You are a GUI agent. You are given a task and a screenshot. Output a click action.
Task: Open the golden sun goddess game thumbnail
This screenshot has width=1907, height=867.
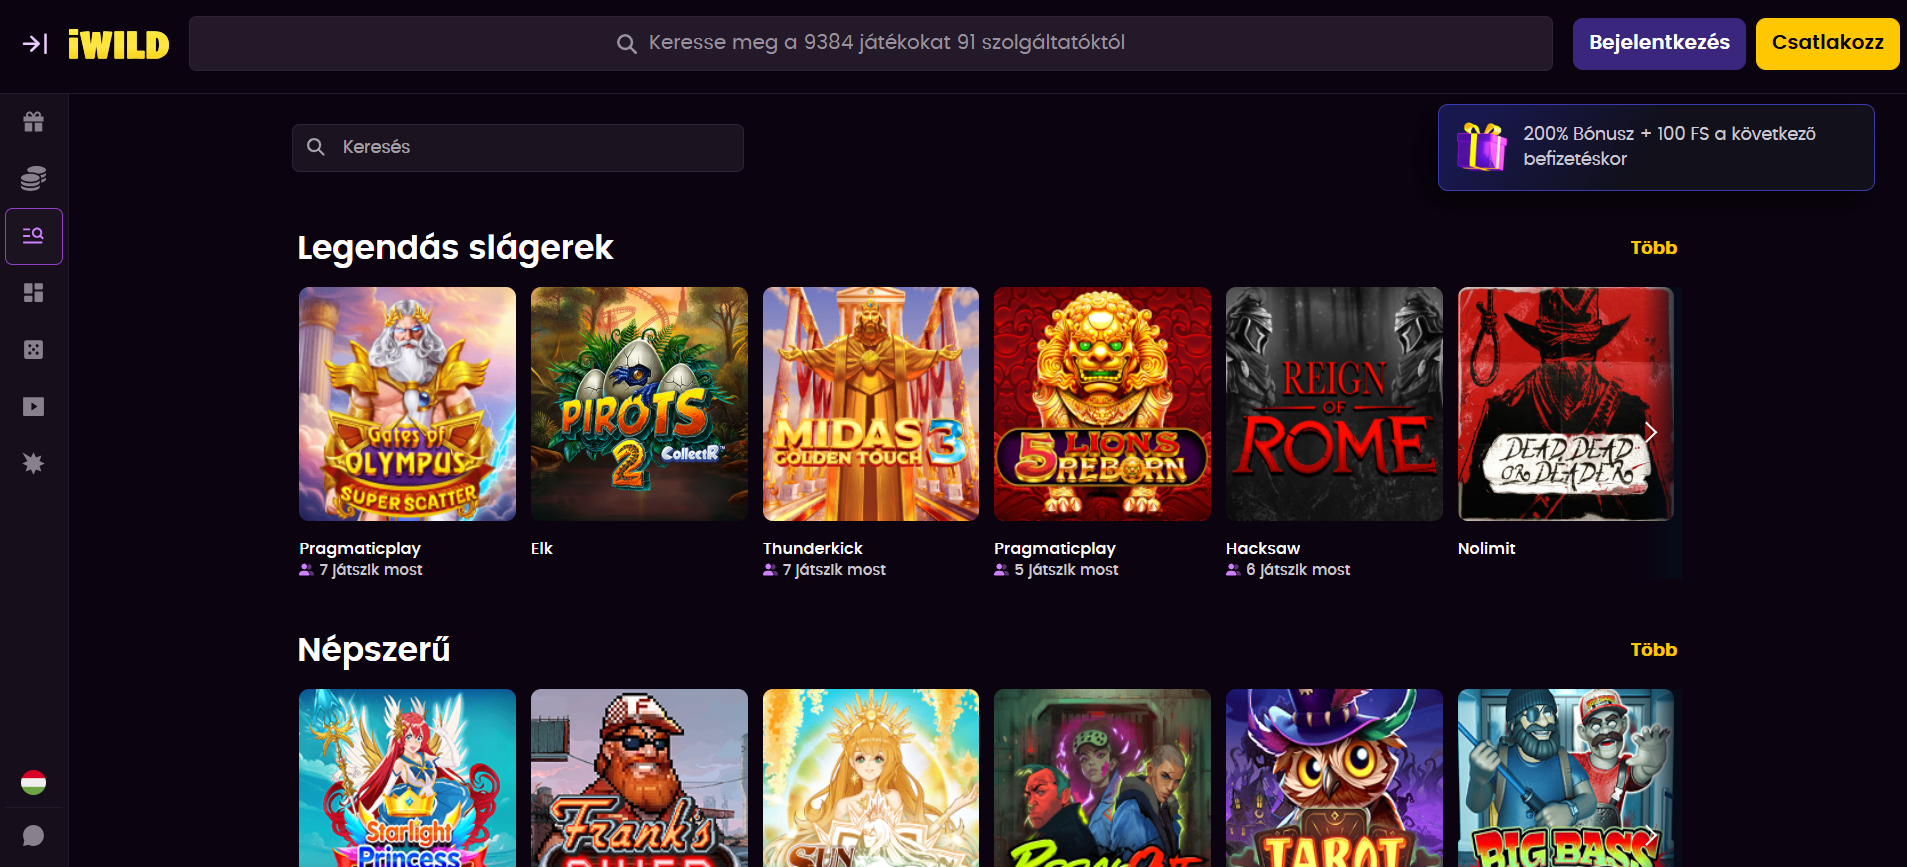coord(871,778)
